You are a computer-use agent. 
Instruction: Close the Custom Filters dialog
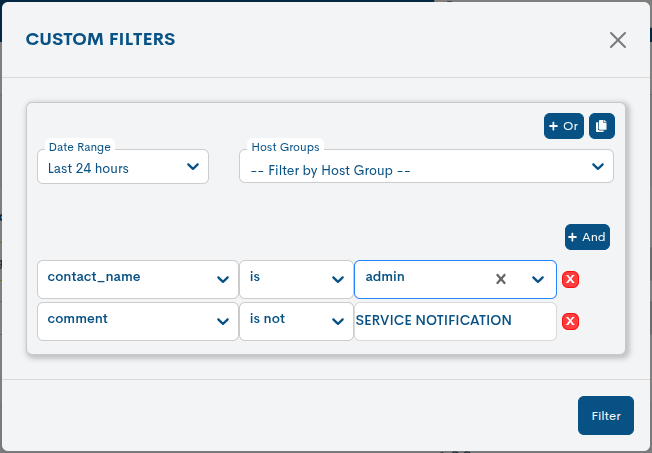pyautogui.click(x=617, y=40)
